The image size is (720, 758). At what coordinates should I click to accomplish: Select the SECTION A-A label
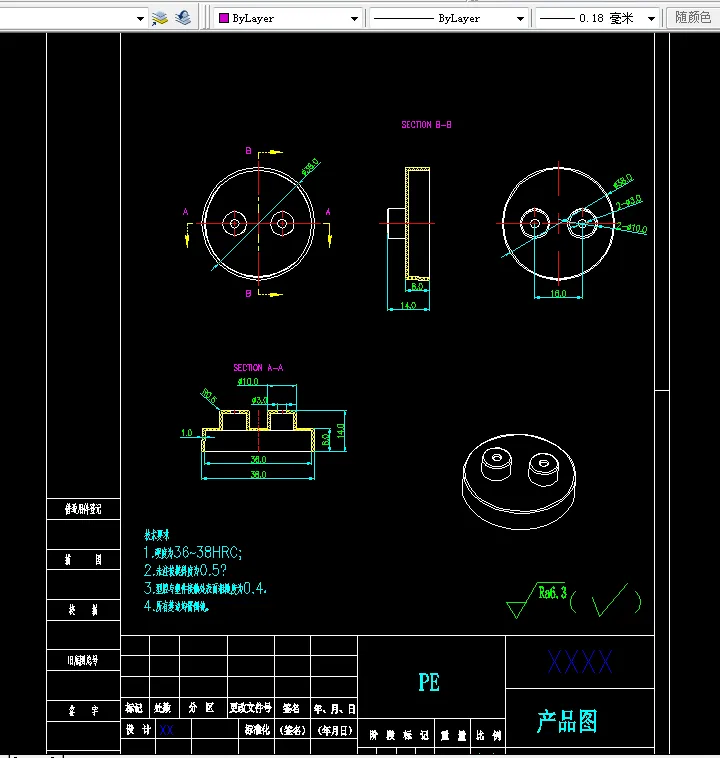258,368
